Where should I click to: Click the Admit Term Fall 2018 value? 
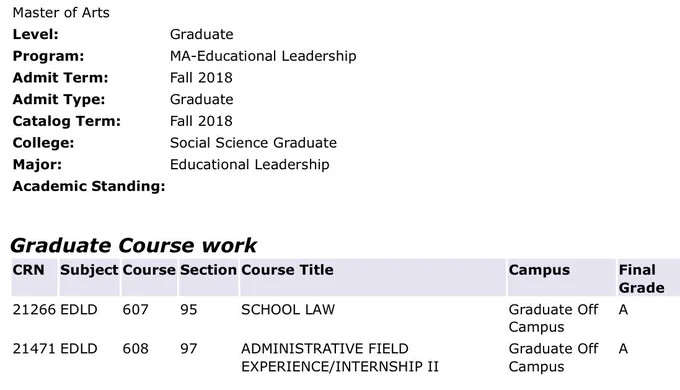201,78
